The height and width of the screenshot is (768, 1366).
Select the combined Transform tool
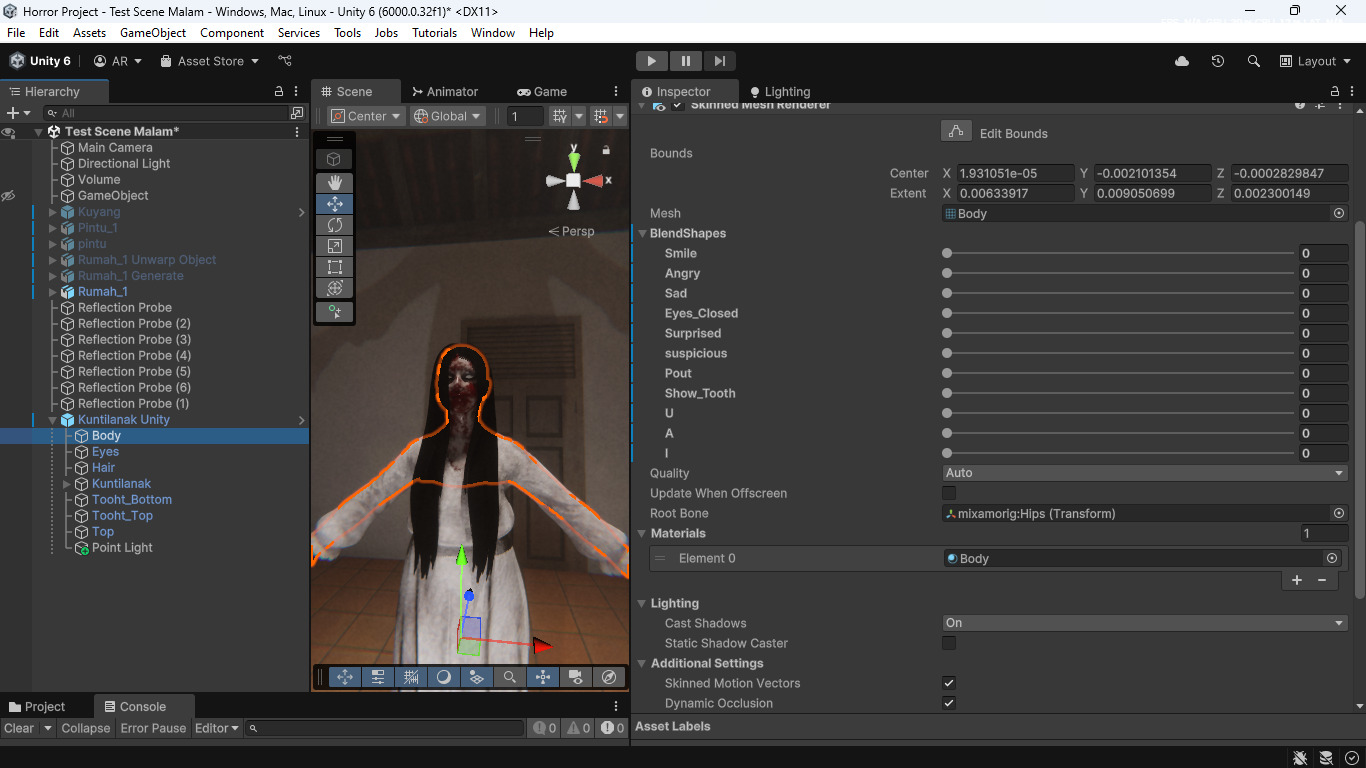[x=334, y=287]
